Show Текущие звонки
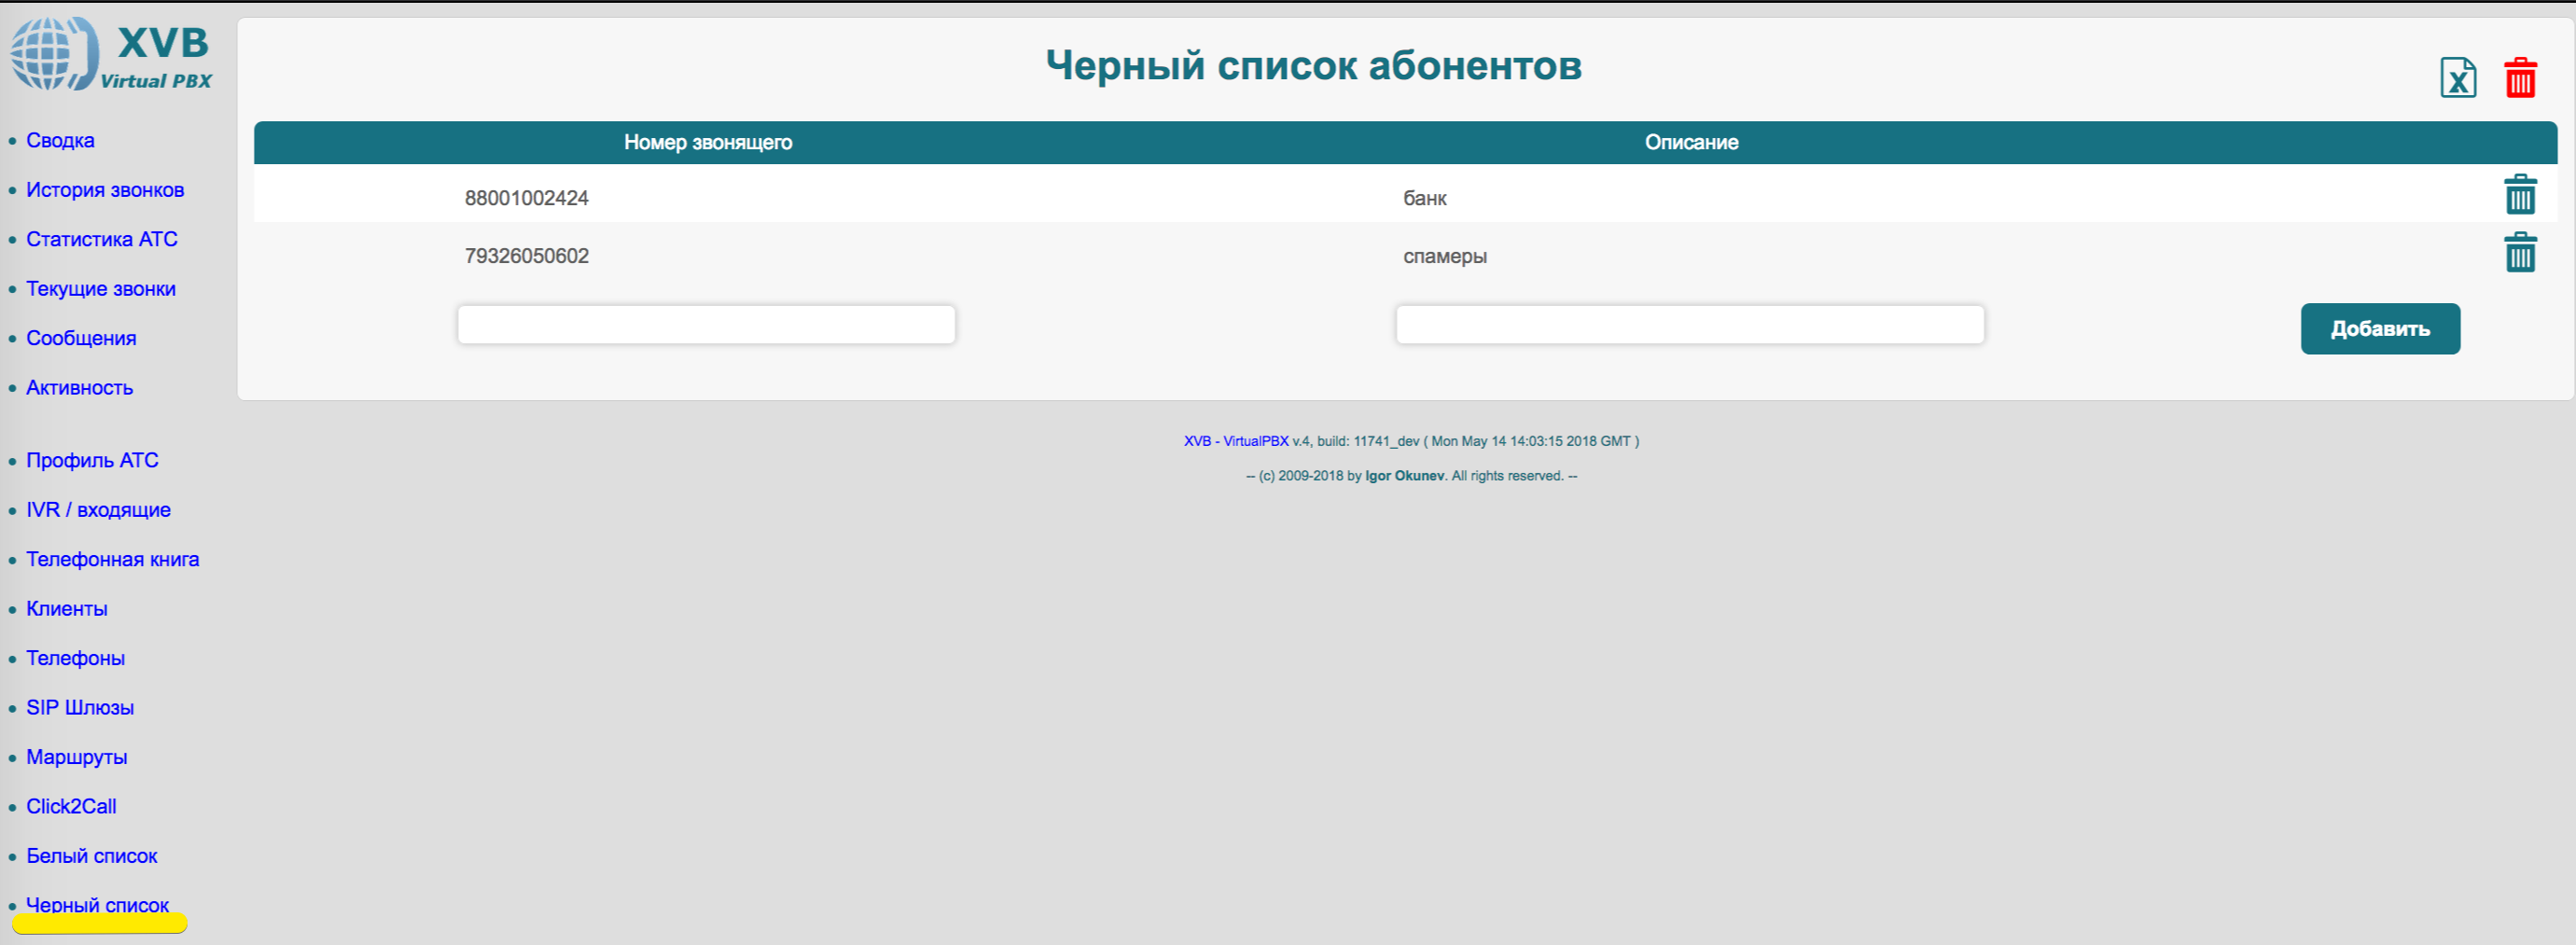Screen dimensions: 2576x945 101,289
